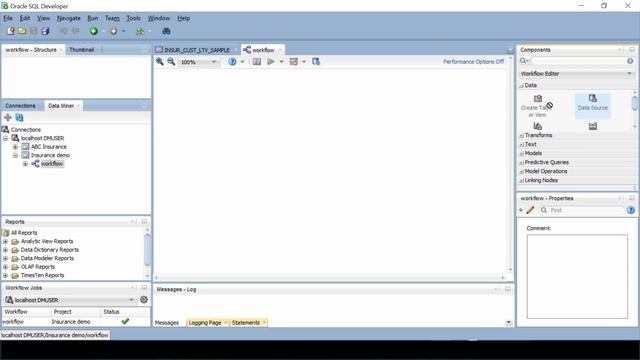Open the Logging Page tab
Viewport: 640px width, 360px height.
(x=205, y=322)
